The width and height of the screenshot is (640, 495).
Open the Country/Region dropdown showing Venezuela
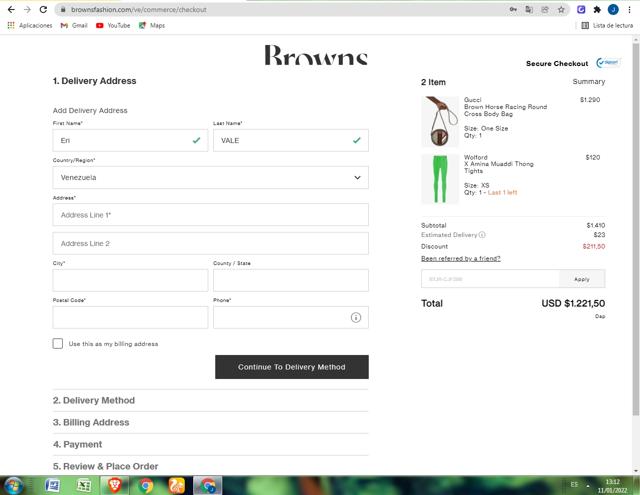click(211, 178)
